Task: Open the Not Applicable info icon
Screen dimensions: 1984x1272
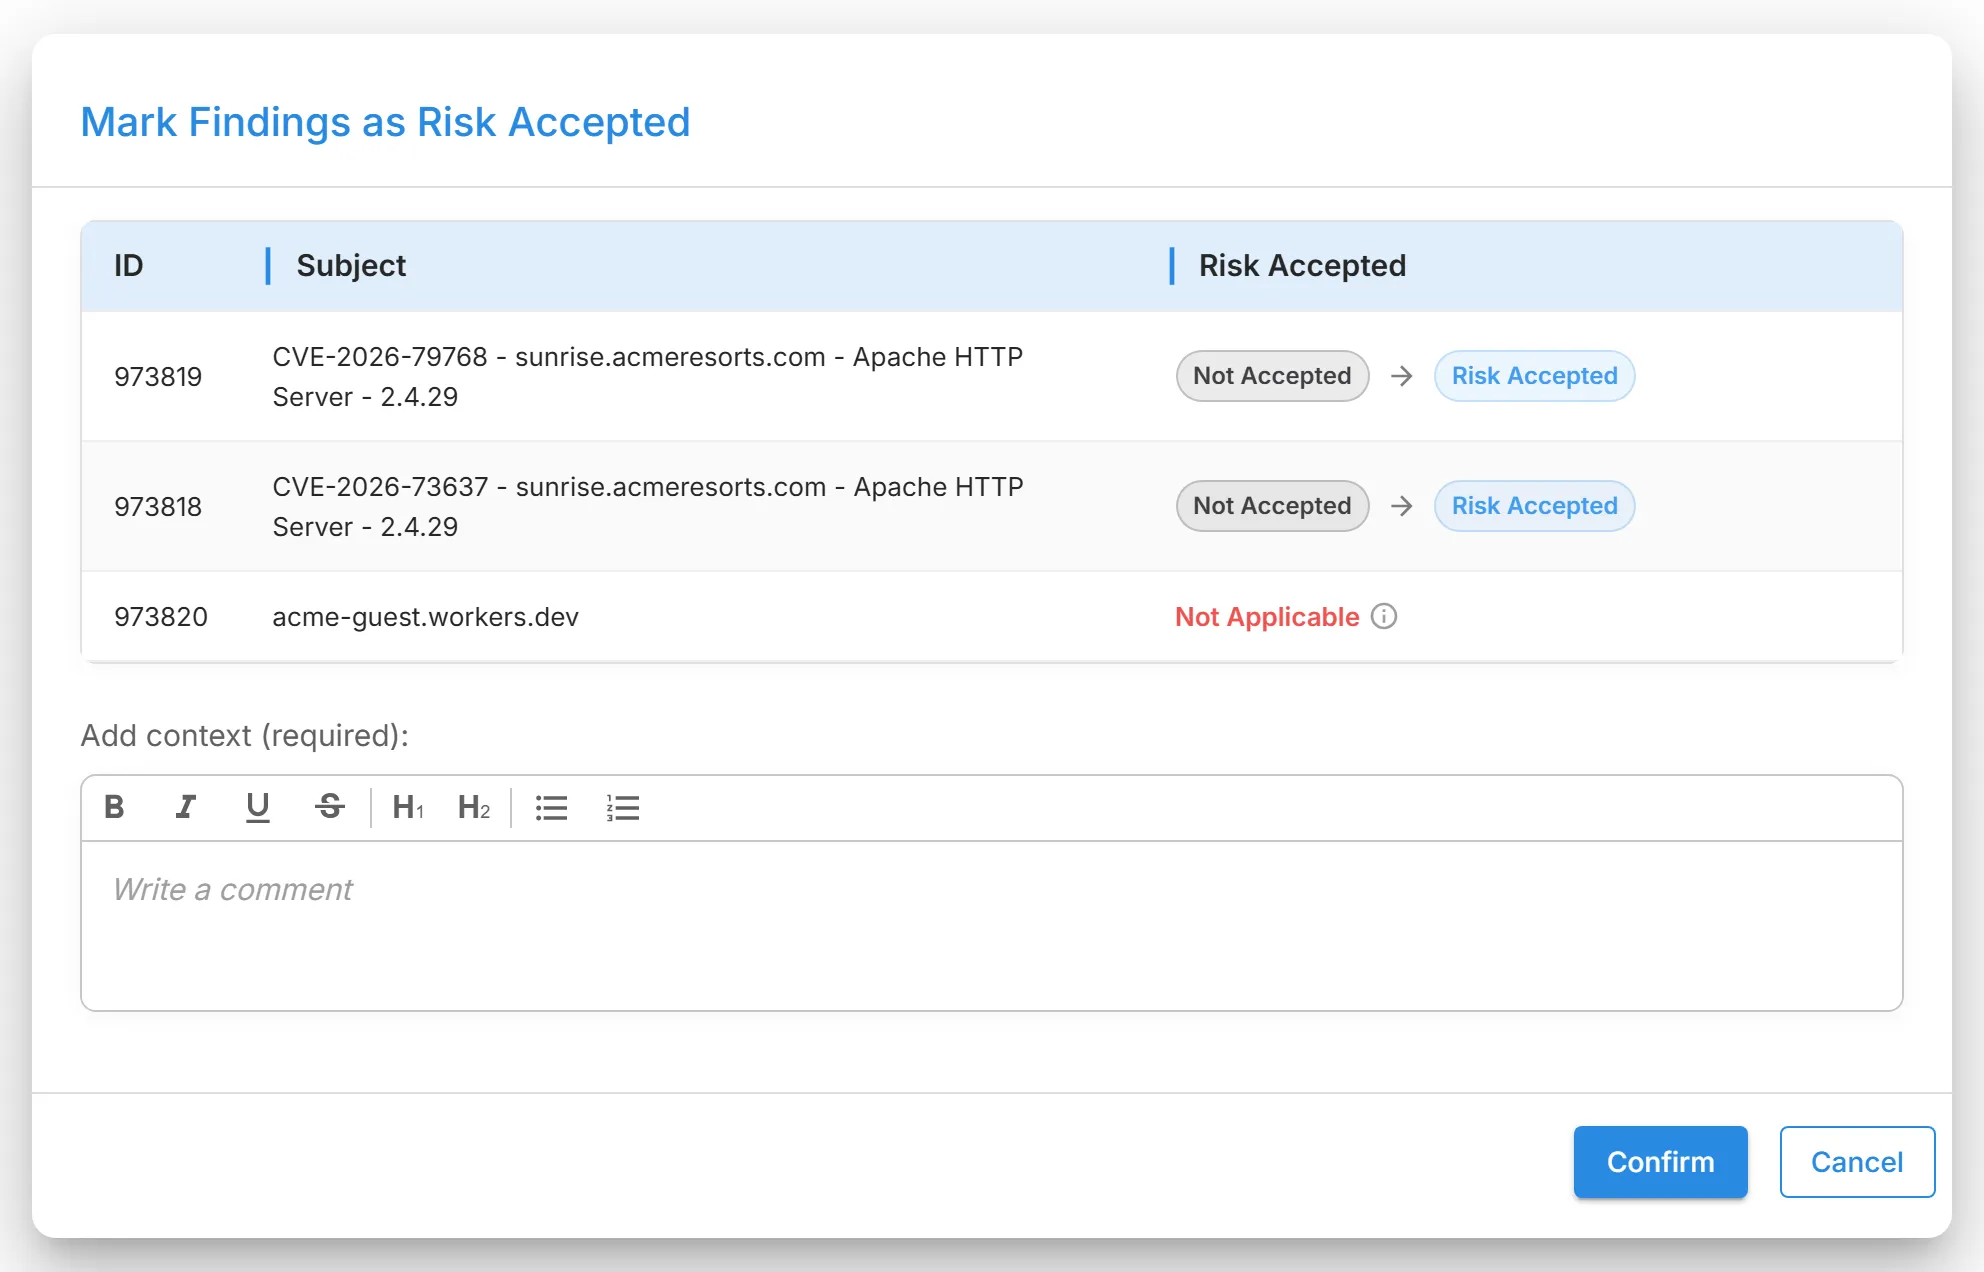Action: [1384, 616]
